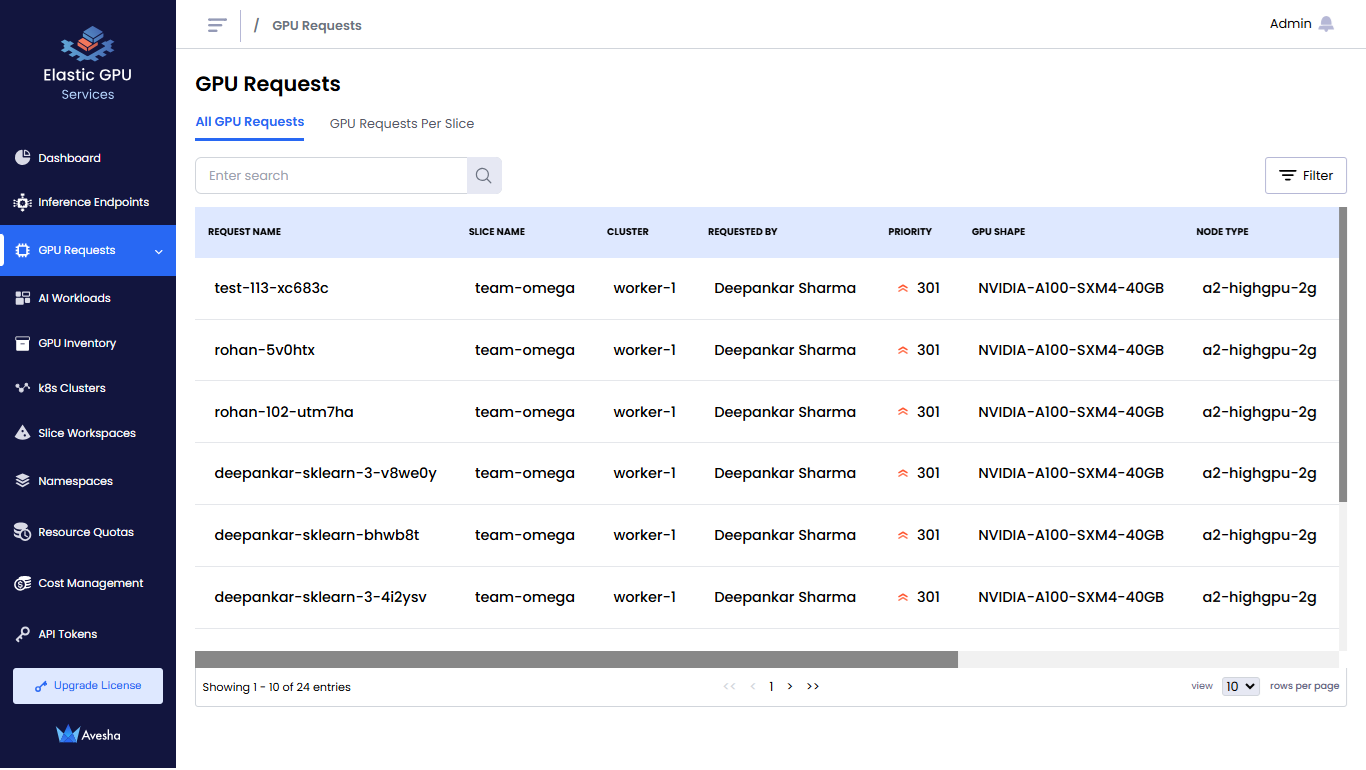Click the GPU Requests sidebar icon
1366x770 pixels.
[23, 250]
